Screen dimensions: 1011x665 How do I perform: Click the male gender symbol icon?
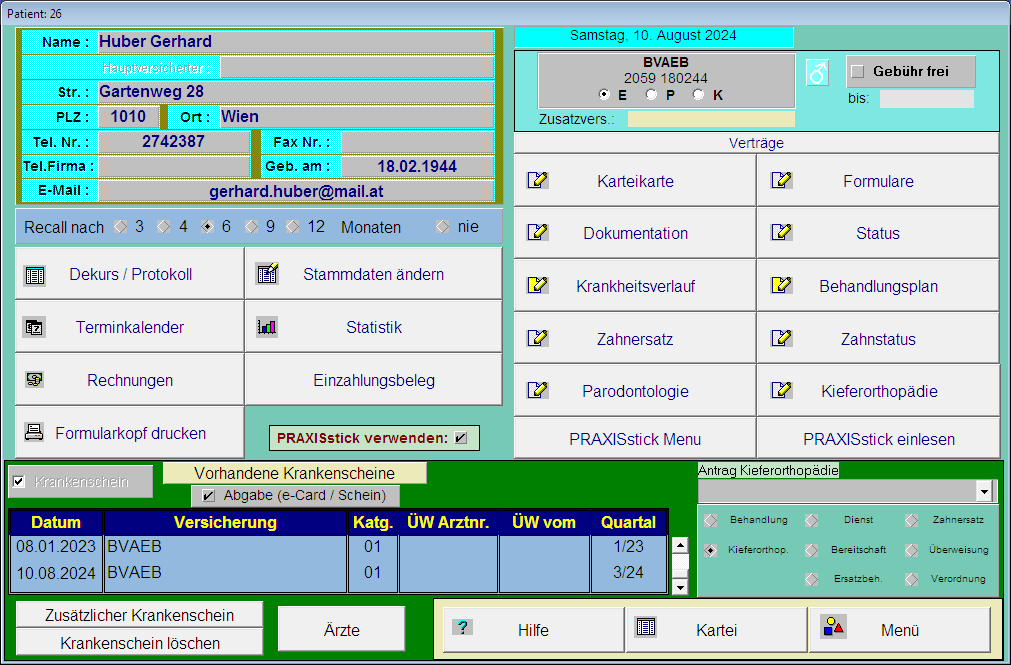click(x=818, y=73)
